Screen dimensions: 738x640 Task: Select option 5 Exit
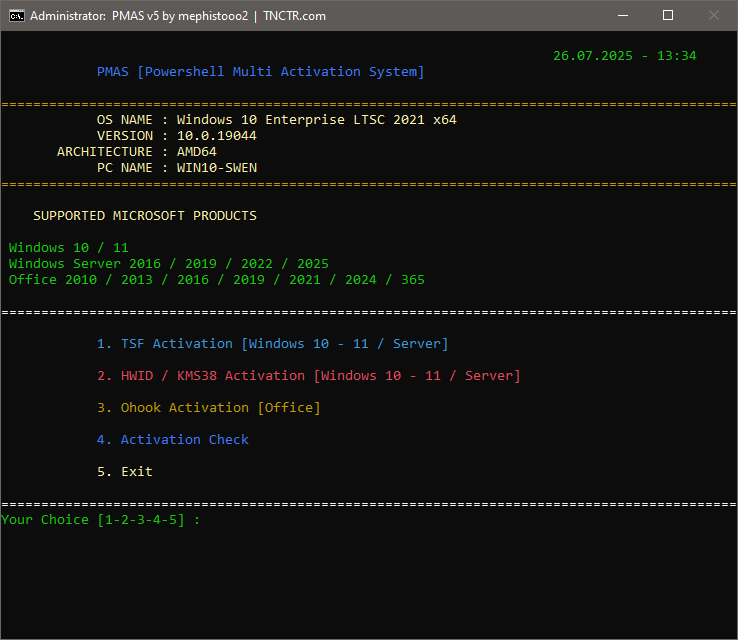[x=125, y=472]
